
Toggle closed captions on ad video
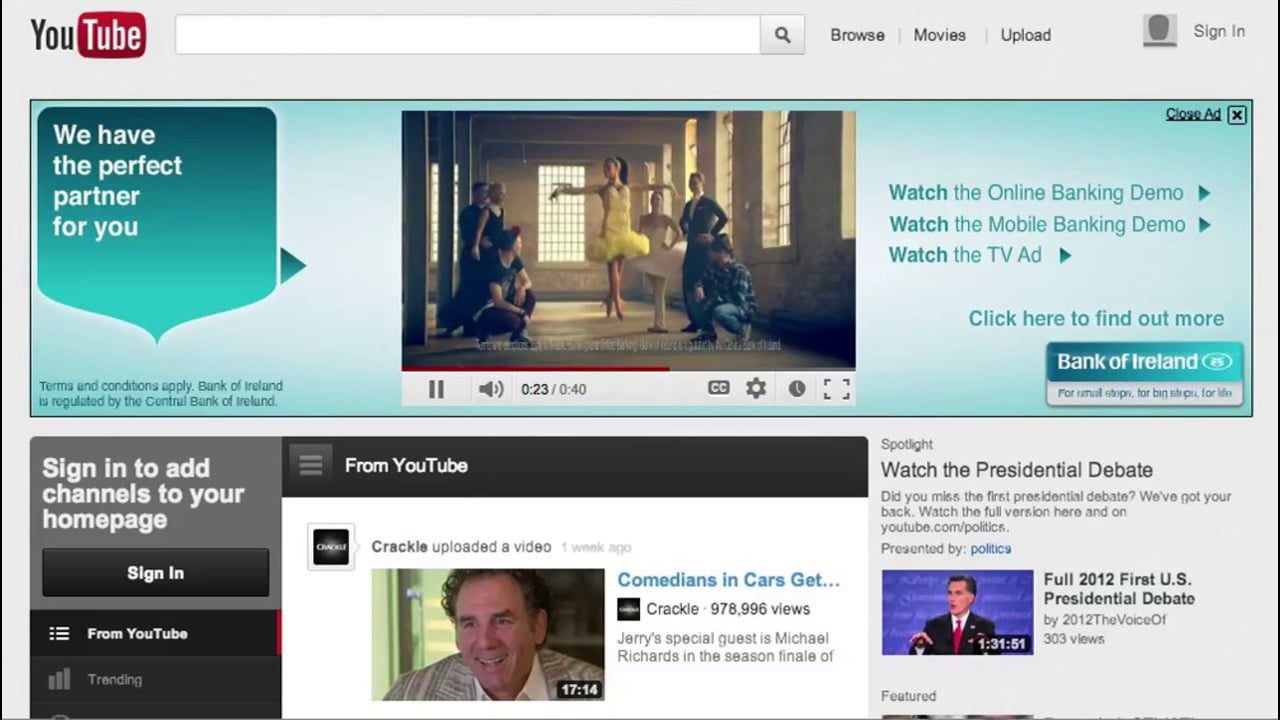718,388
